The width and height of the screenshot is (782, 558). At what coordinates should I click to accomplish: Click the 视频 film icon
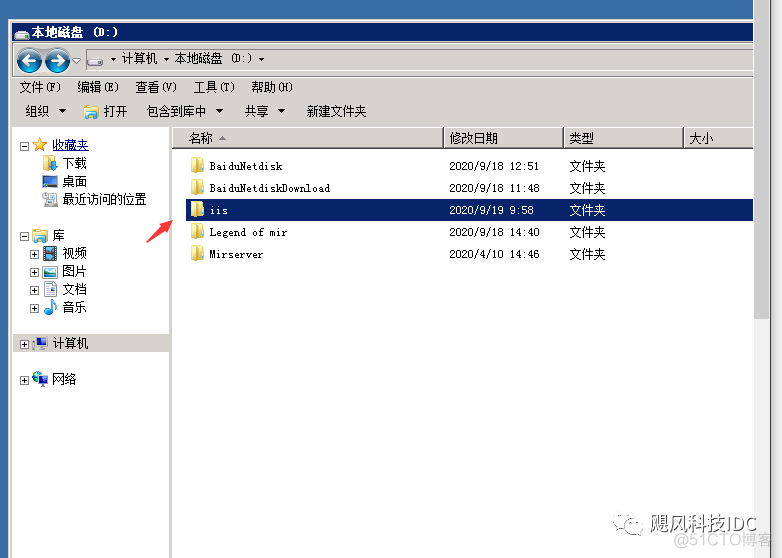point(50,253)
